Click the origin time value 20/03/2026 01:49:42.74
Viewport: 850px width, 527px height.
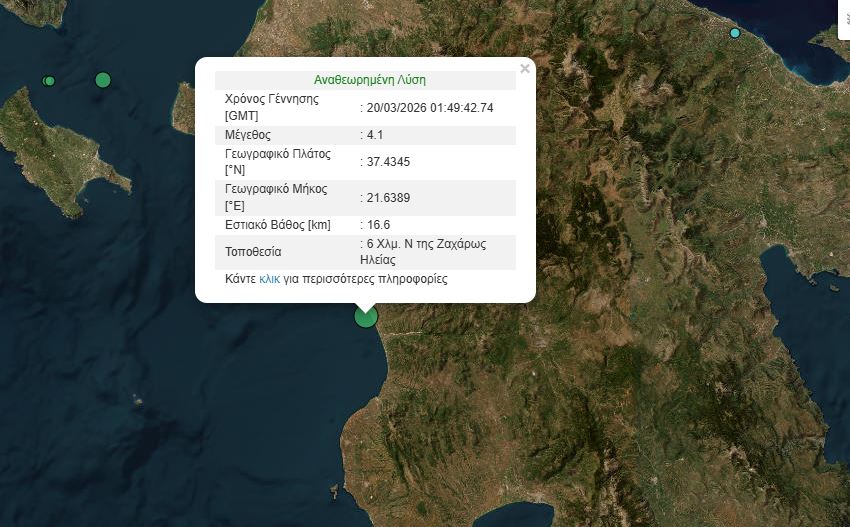pyautogui.click(x=430, y=107)
